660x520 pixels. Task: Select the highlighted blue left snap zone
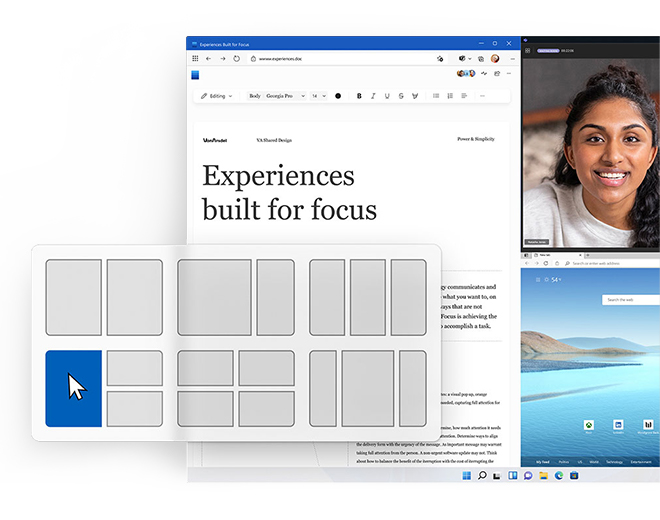[x=73, y=388]
